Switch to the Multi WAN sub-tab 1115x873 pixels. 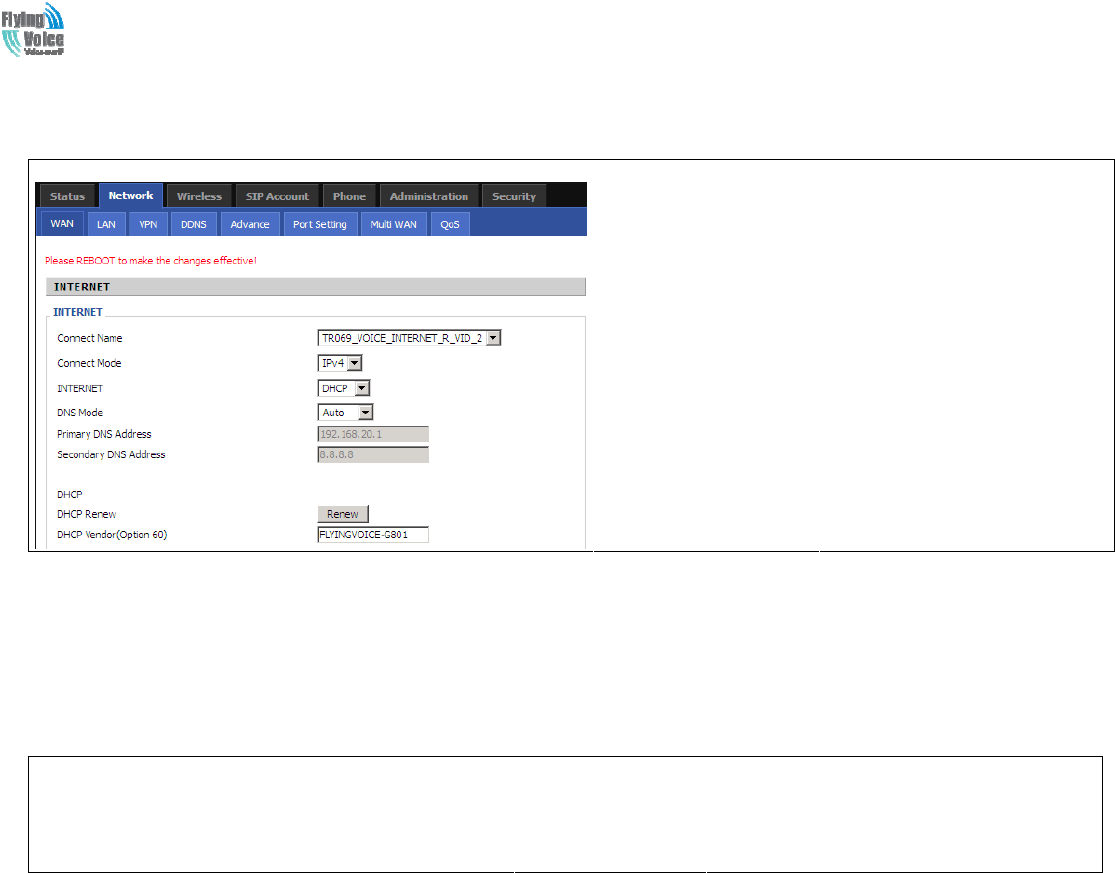(393, 224)
